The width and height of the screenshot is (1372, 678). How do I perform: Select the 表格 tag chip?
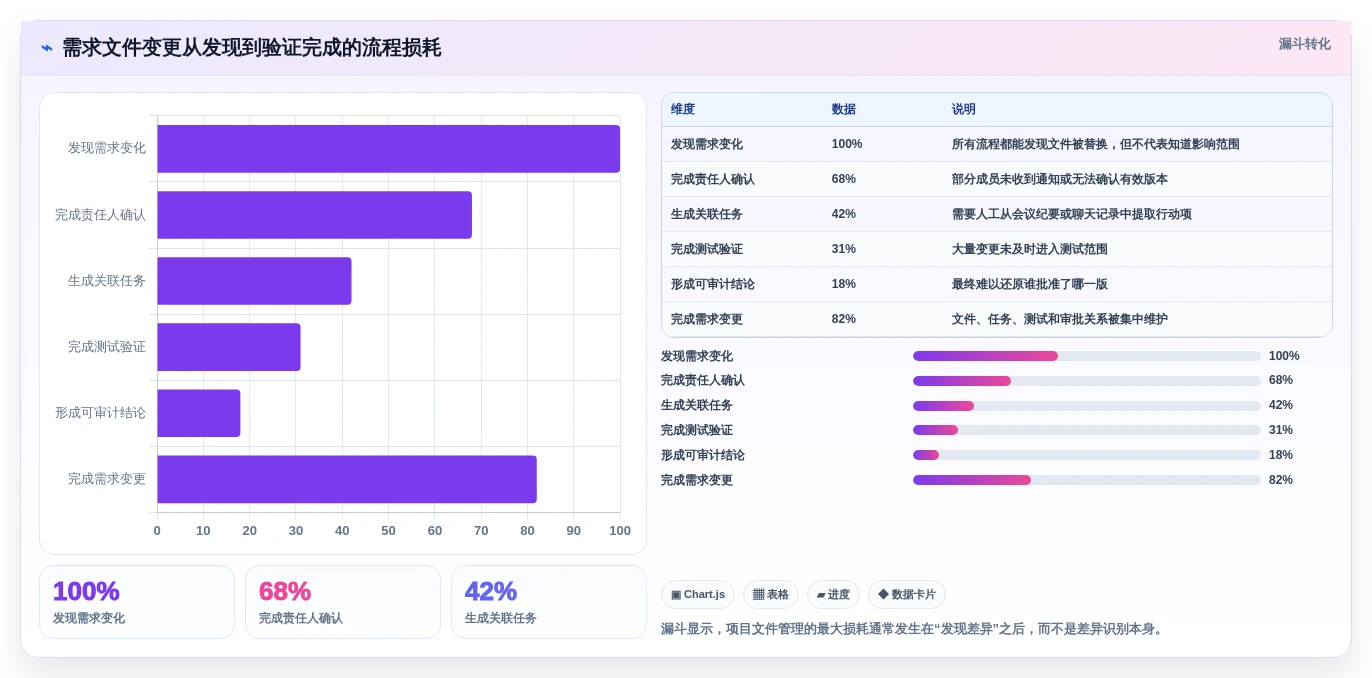tap(771, 595)
